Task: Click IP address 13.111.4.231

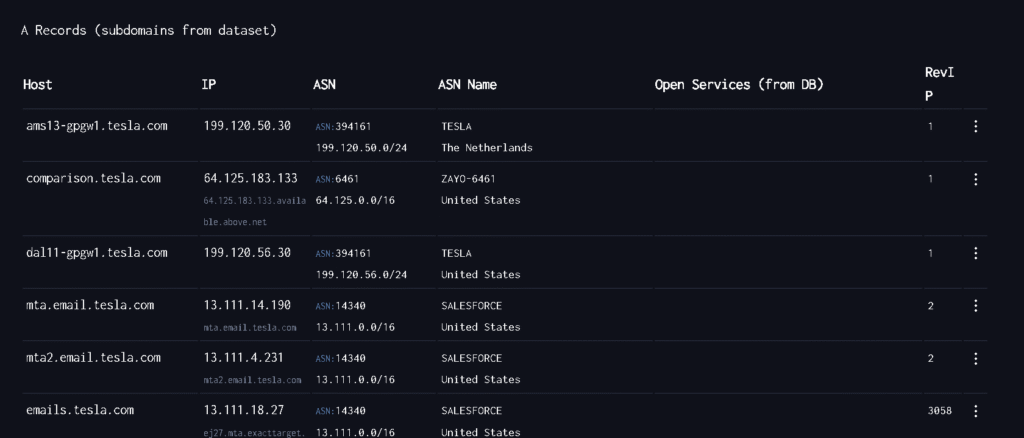Action: [244, 358]
